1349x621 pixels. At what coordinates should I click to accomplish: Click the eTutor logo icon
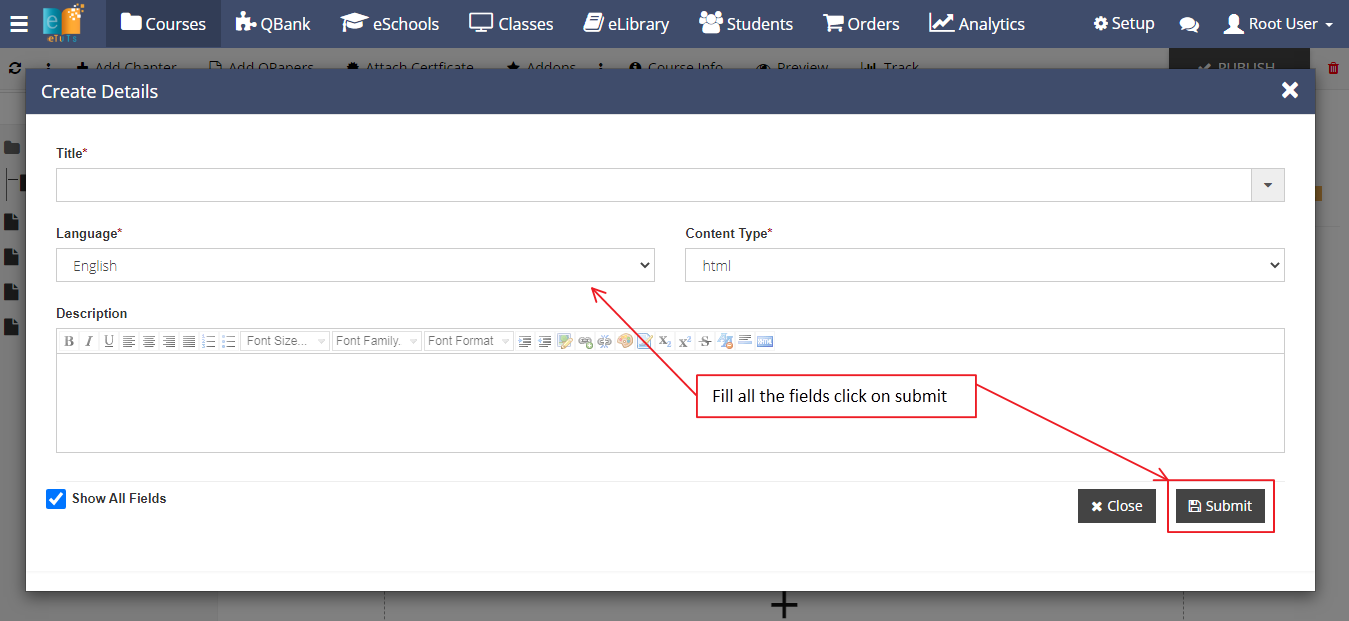tap(64, 24)
